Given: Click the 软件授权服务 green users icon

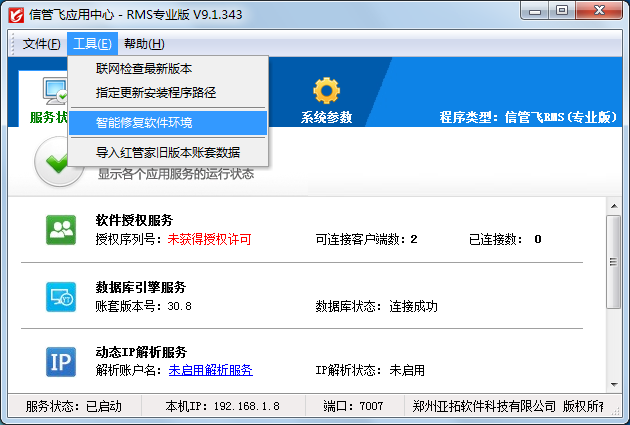Looking at the screenshot, I should 61,230.
